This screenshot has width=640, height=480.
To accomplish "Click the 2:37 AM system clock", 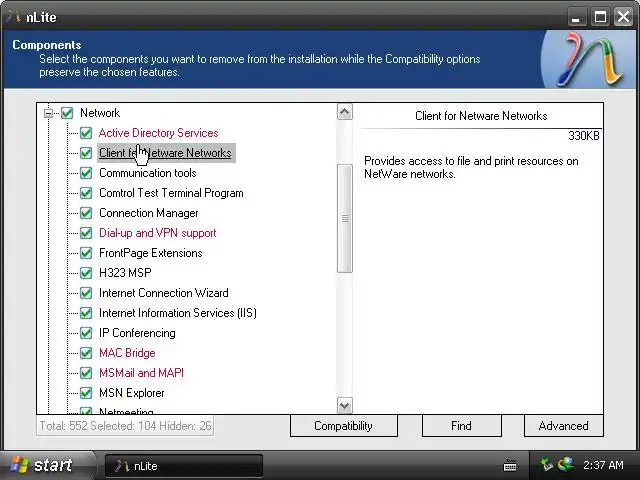I will pyautogui.click(x=603, y=465).
